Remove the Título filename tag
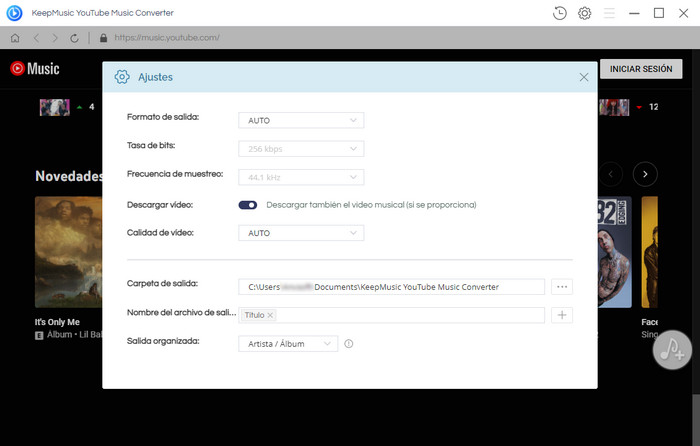700x446 pixels. (270, 315)
